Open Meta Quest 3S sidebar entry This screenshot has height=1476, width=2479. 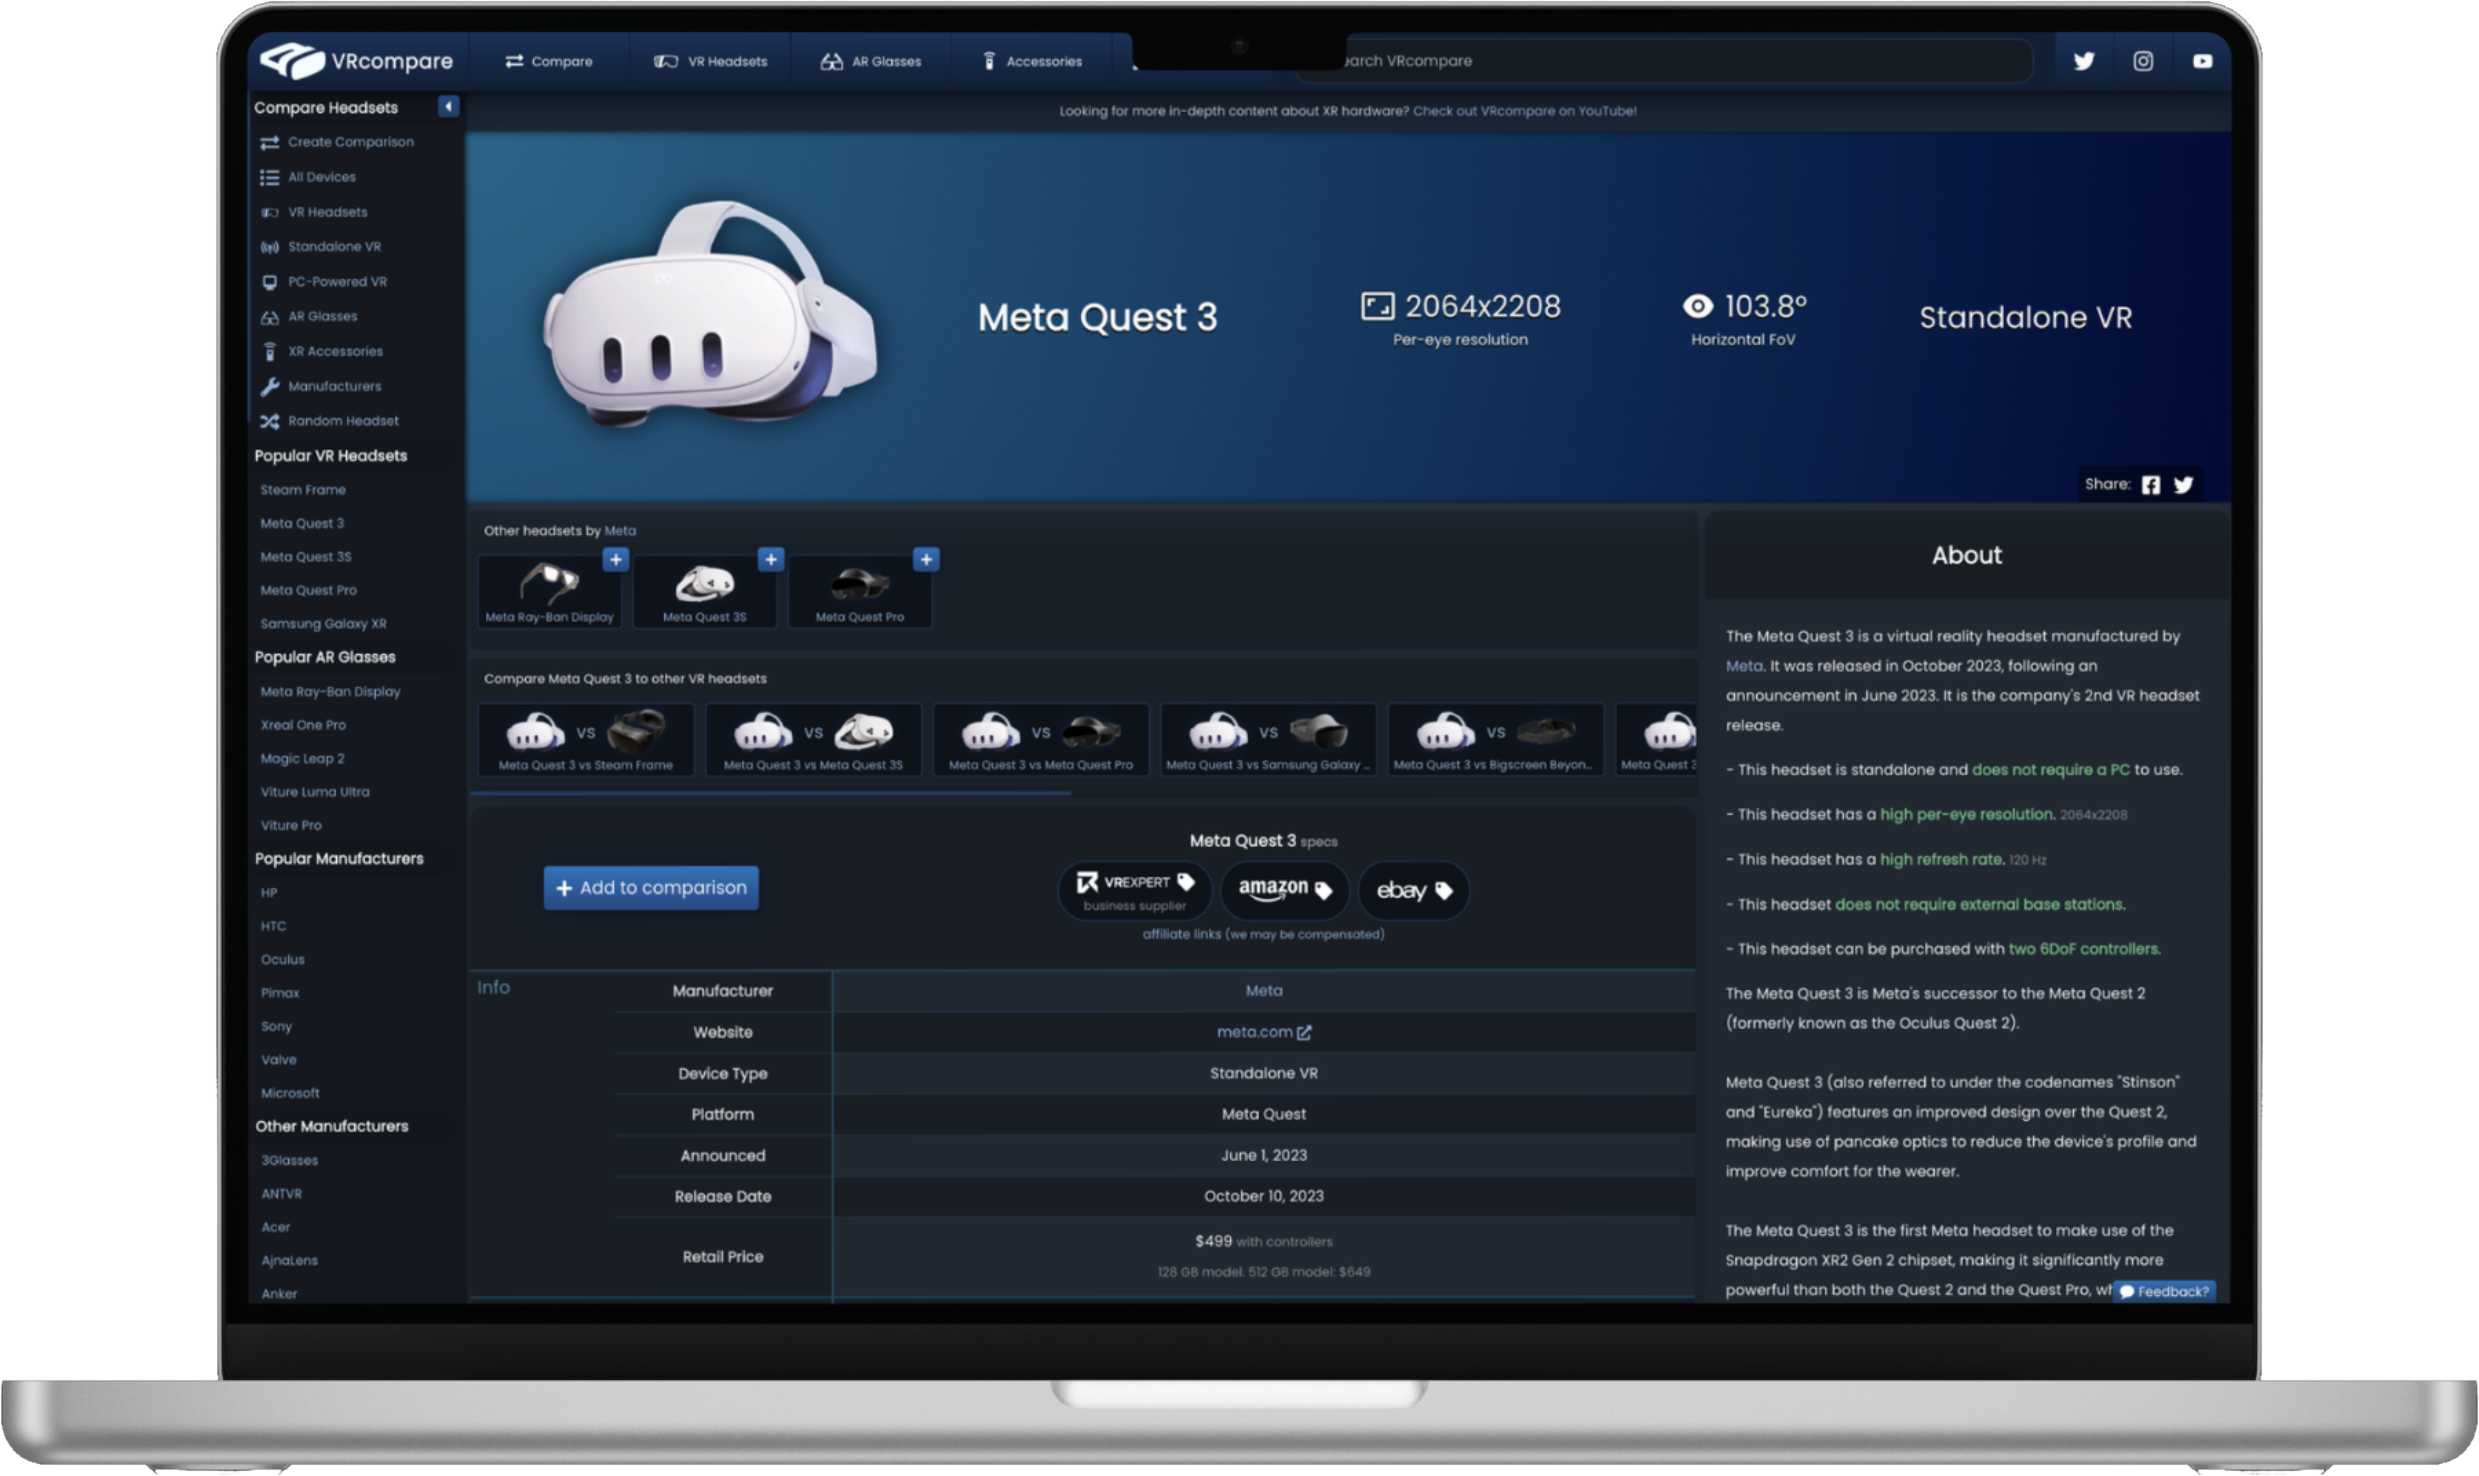(306, 557)
